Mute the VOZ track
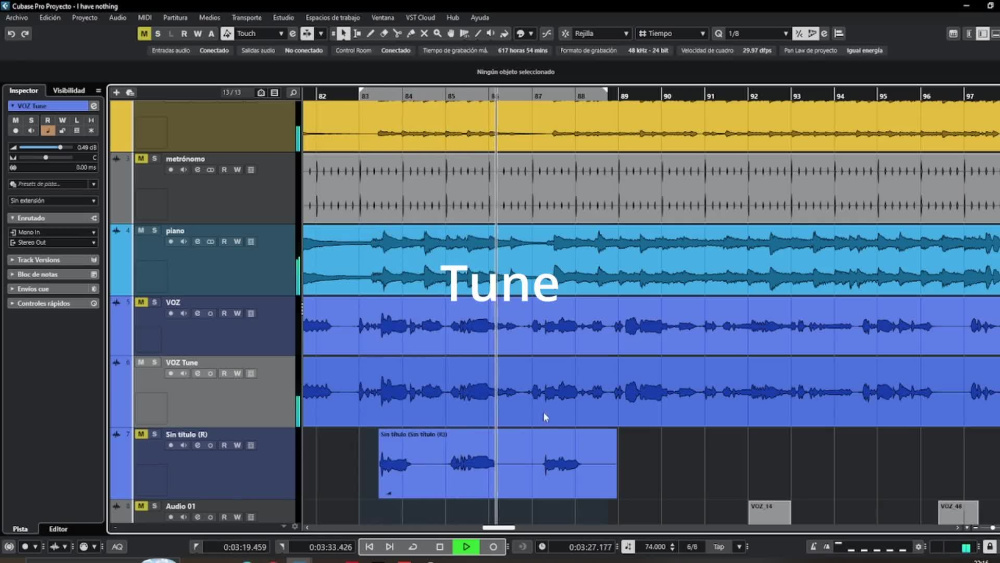This screenshot has height=563, width=1000. pos(141,302)
